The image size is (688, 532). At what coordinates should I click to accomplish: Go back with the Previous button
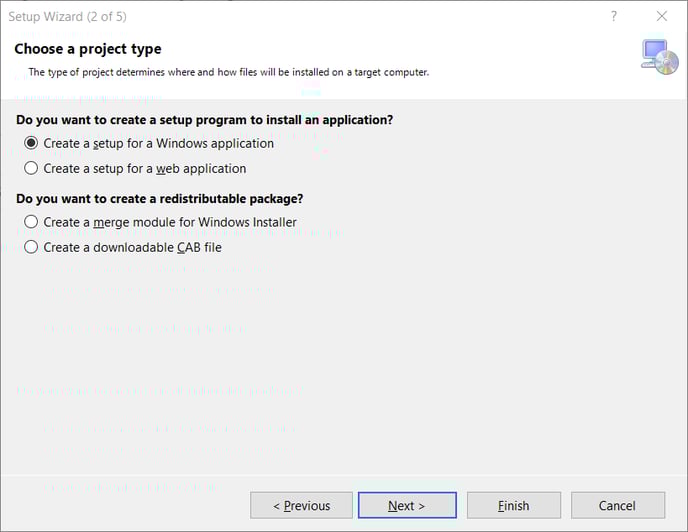pyautogui.click(x=301, y=505)
